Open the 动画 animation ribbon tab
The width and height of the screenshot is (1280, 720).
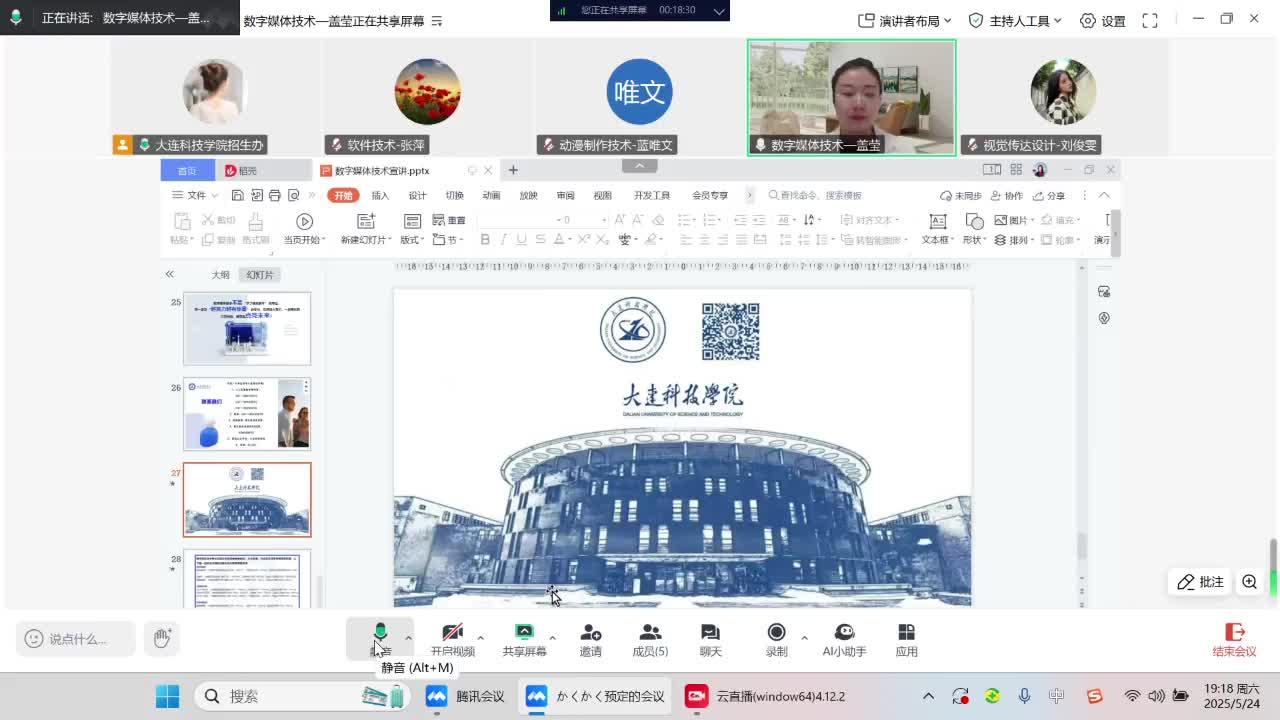point(491,195)
